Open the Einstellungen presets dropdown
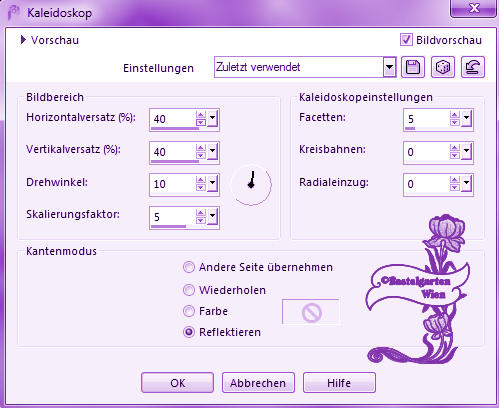Screen dimensions: 499x408 coord(389,67)
